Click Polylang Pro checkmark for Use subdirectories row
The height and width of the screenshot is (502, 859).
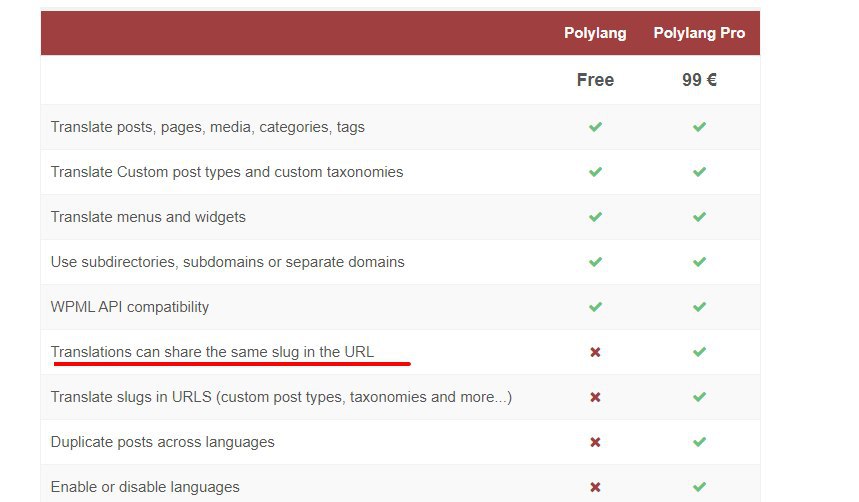click(699, 262)
